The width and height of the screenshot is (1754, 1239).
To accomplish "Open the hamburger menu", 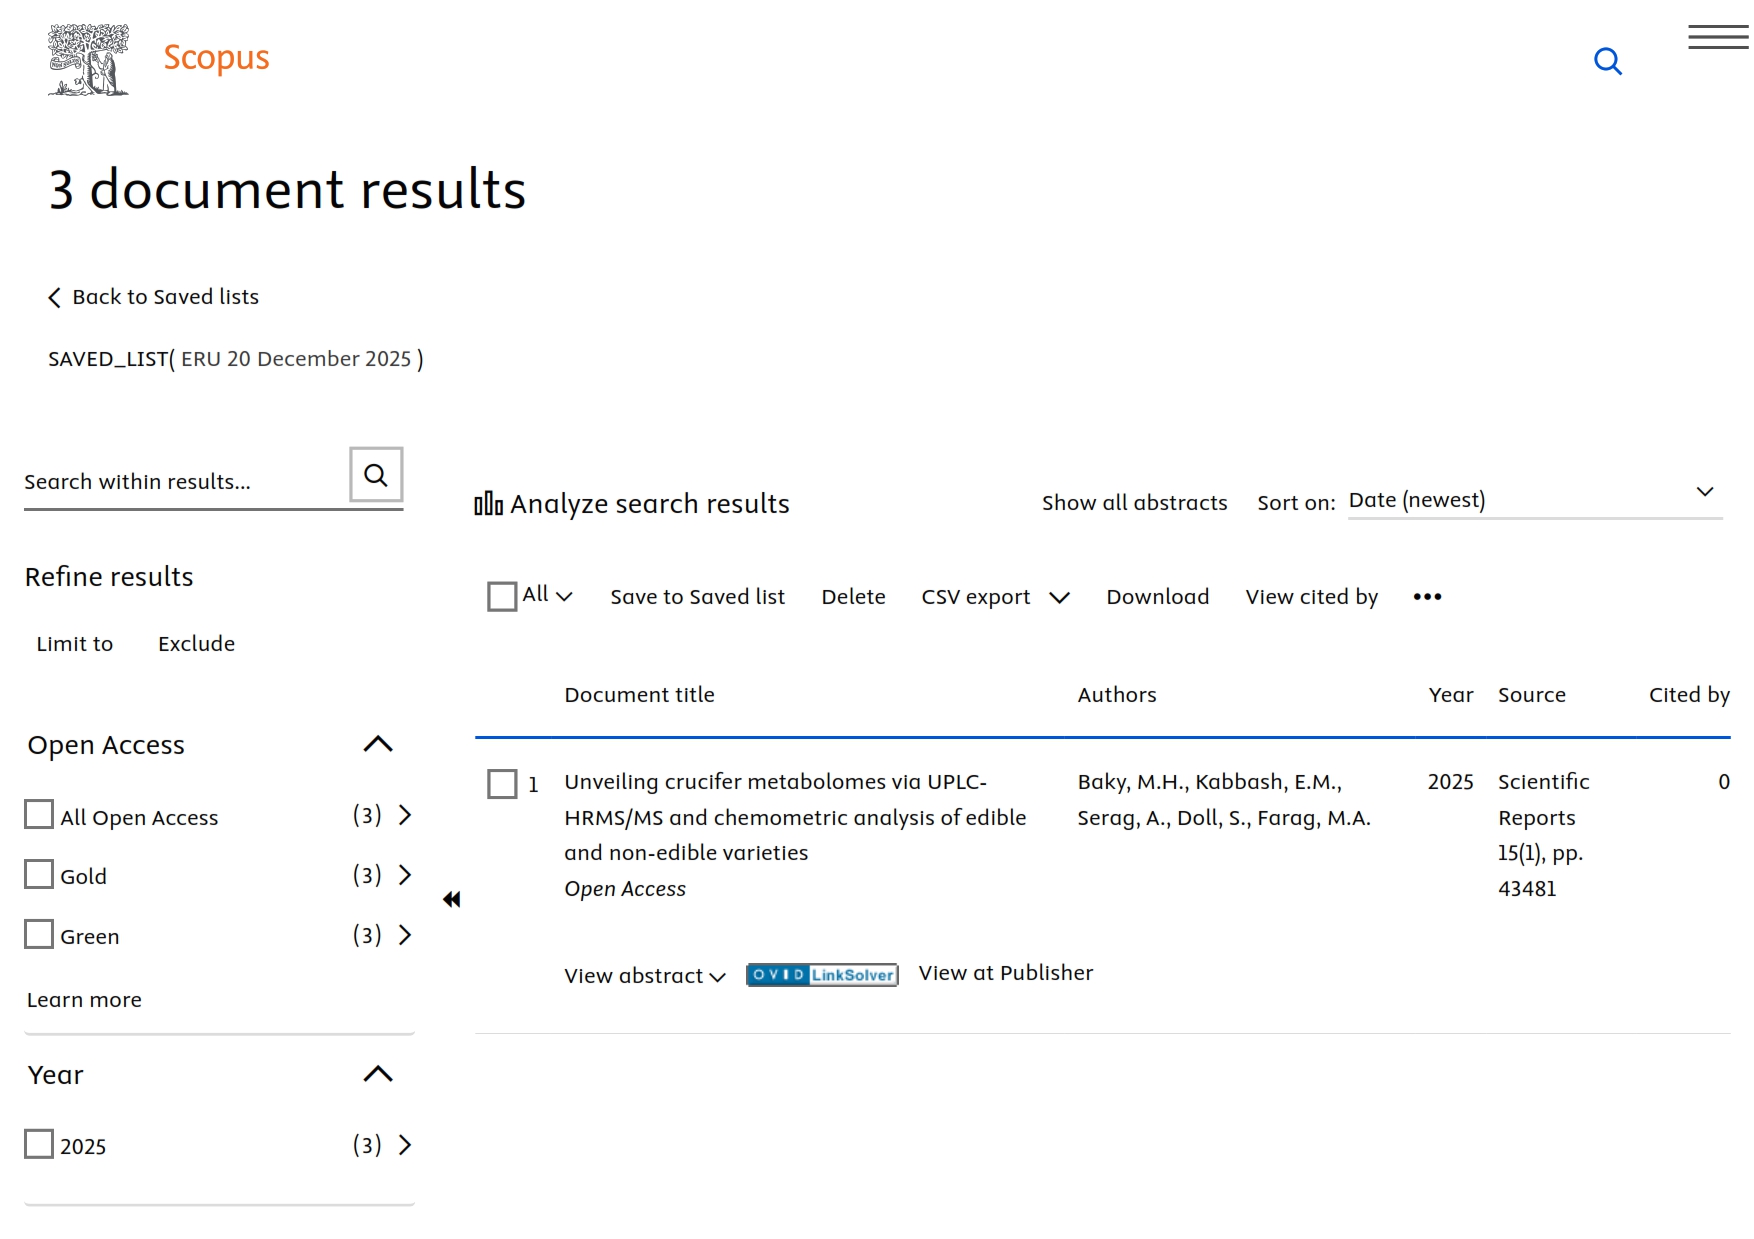I will pyautogui.click(x=1717, y=38).
